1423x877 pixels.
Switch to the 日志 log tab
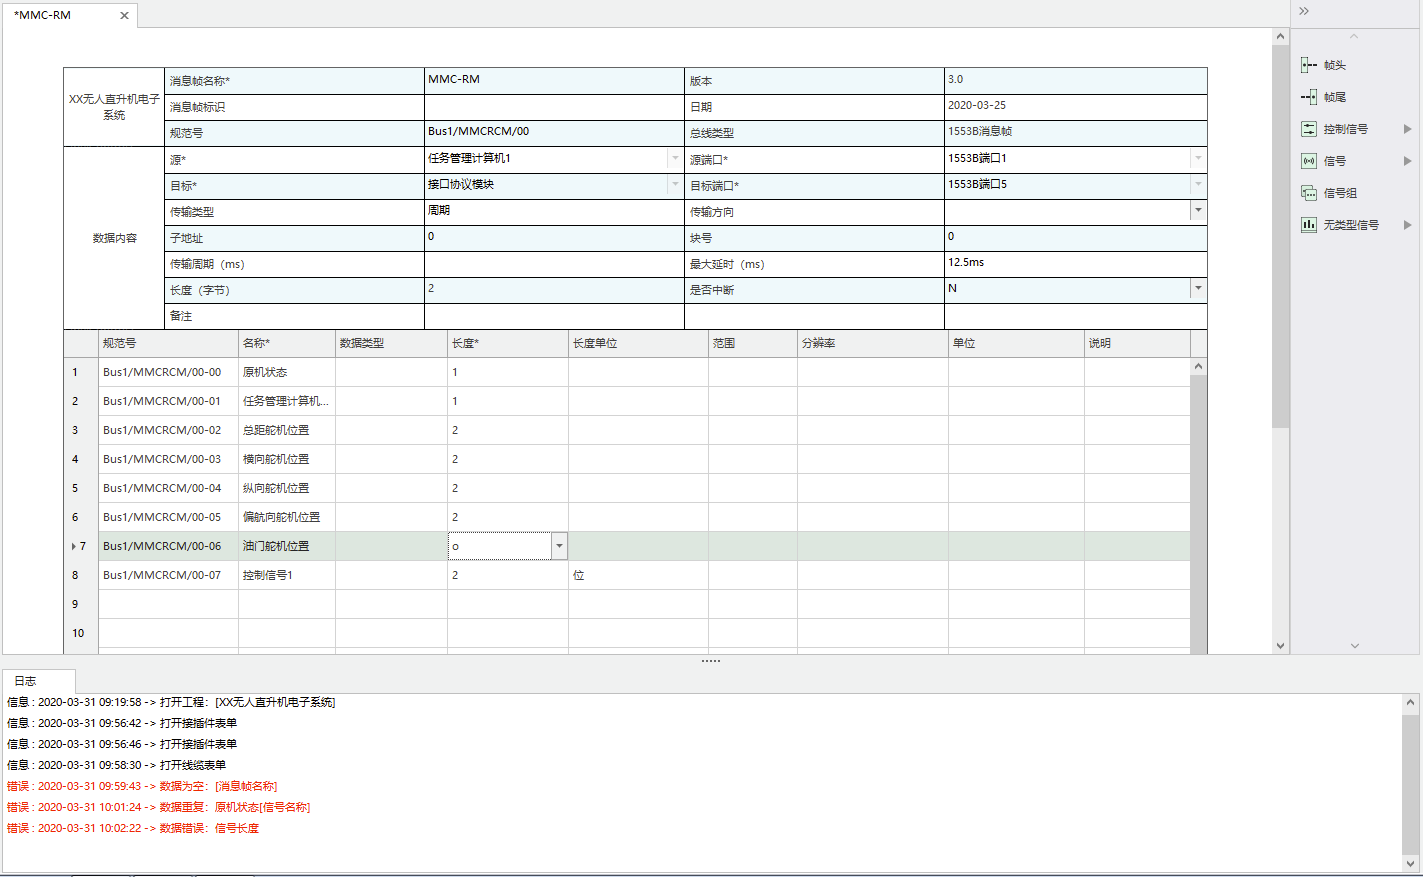click(x=26, y=681)
